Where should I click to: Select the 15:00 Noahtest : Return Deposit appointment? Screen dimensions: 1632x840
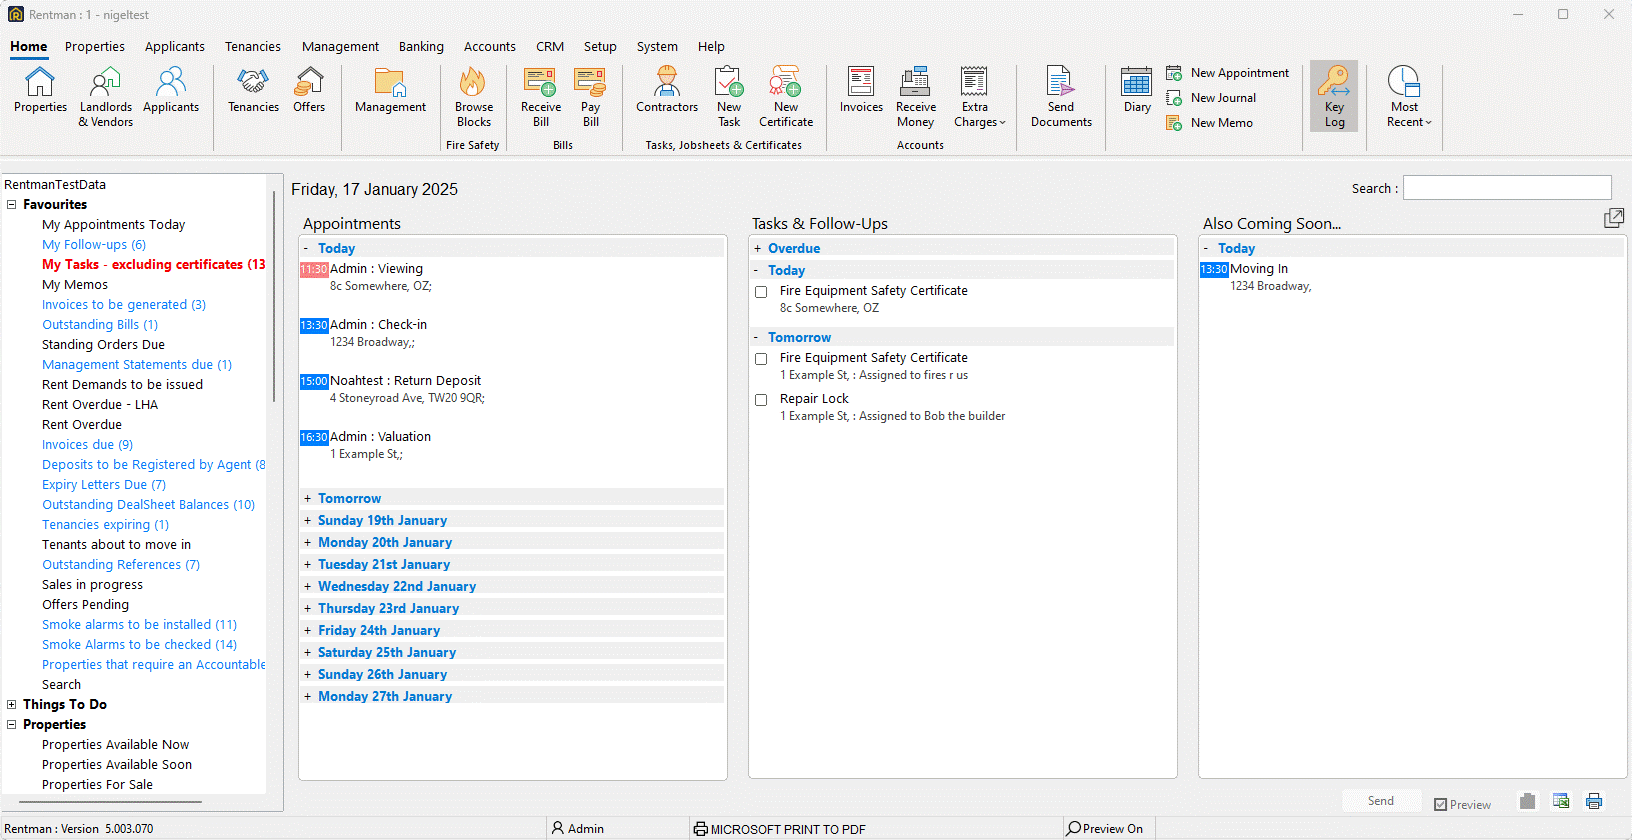512,389
